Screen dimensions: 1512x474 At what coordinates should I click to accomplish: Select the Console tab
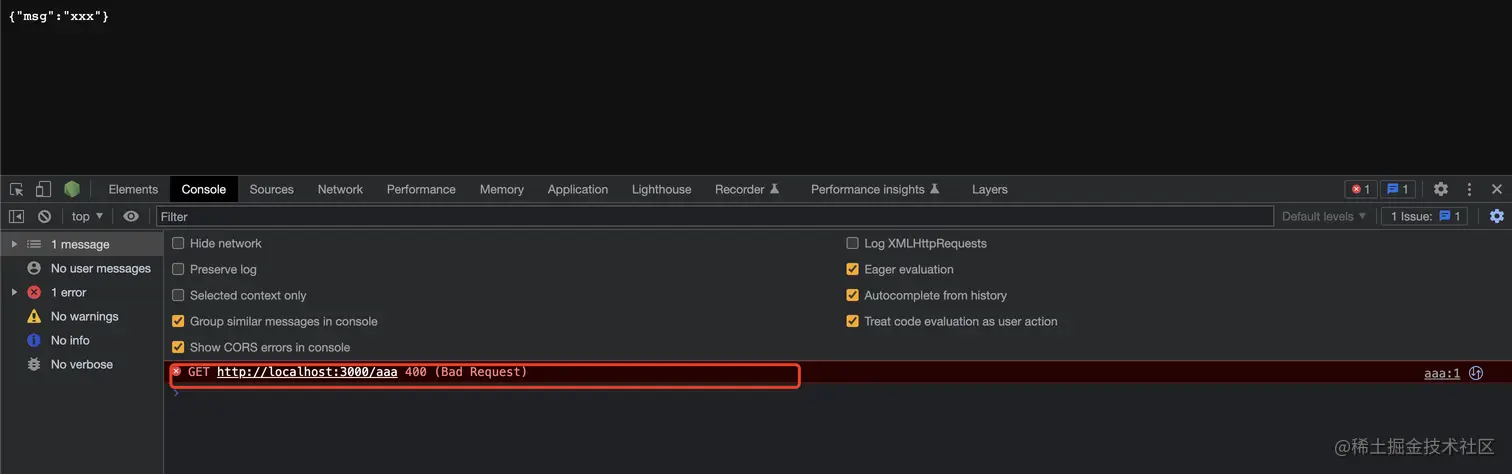[x=204, y=189]
